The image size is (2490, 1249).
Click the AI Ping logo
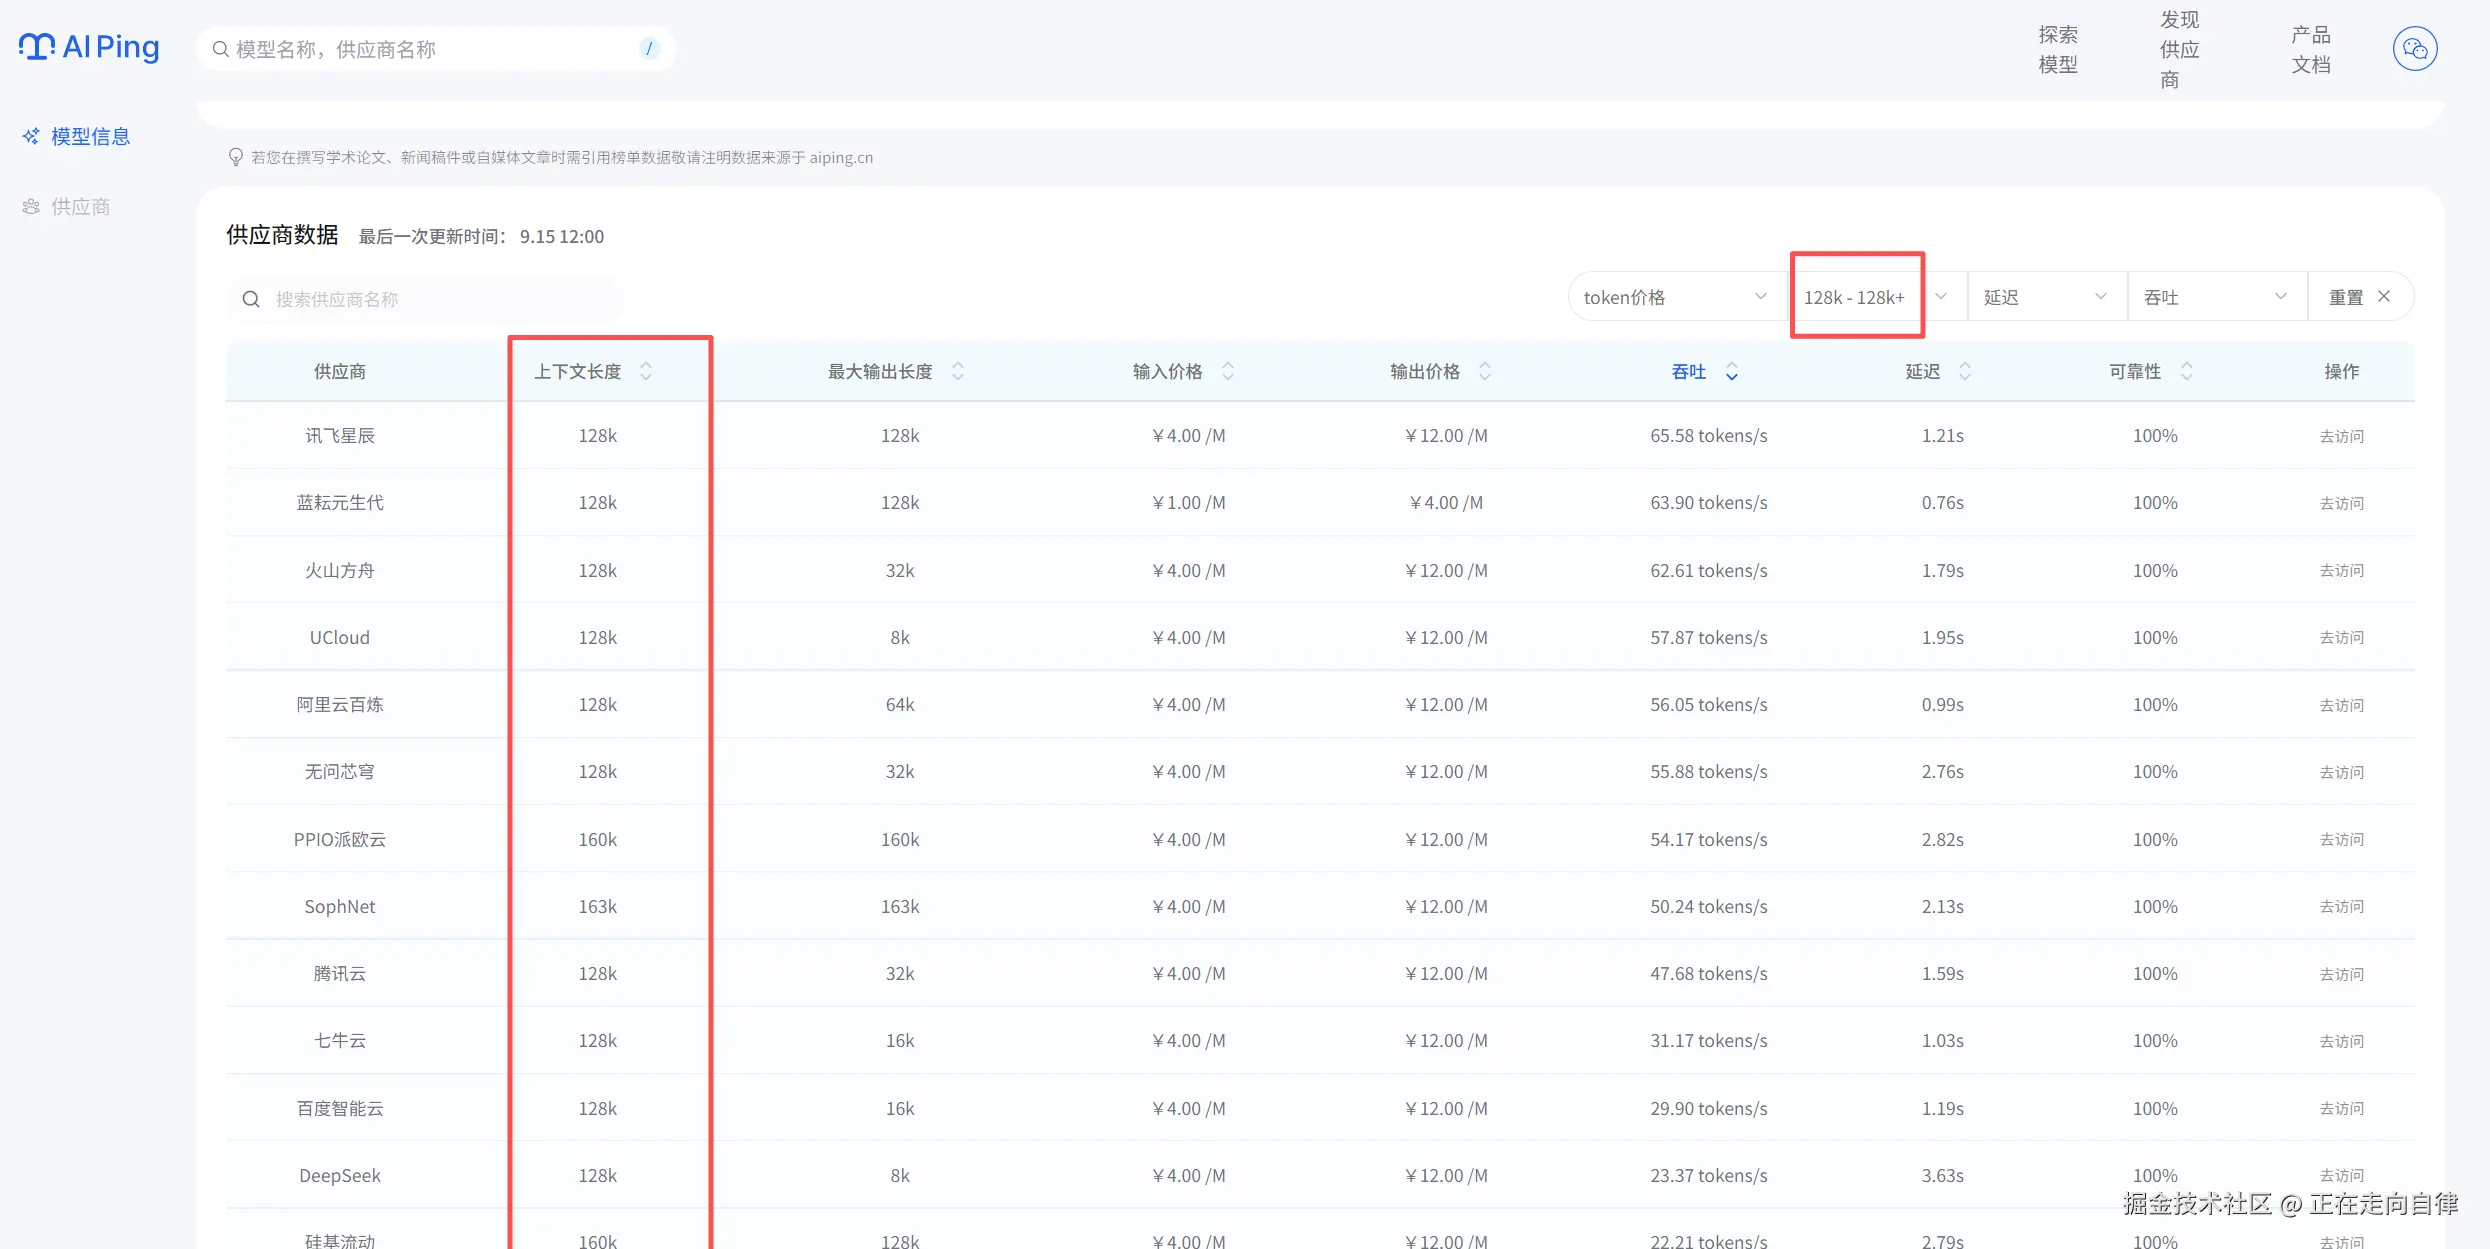coord(89,47)
